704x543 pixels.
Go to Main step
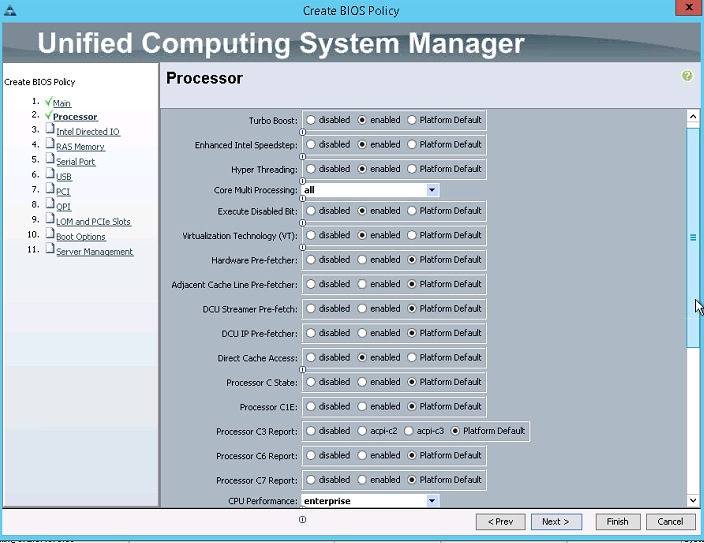(x=62, y=103)
